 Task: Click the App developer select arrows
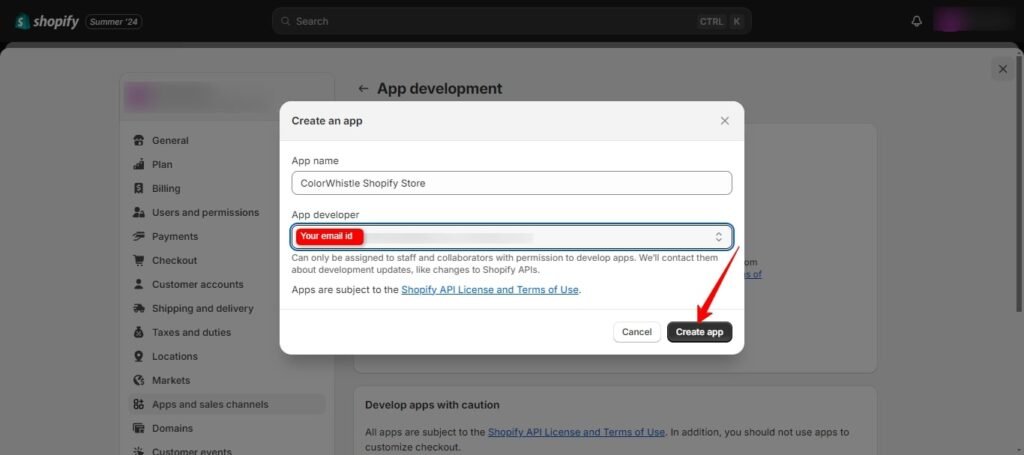tap(718, 236)
